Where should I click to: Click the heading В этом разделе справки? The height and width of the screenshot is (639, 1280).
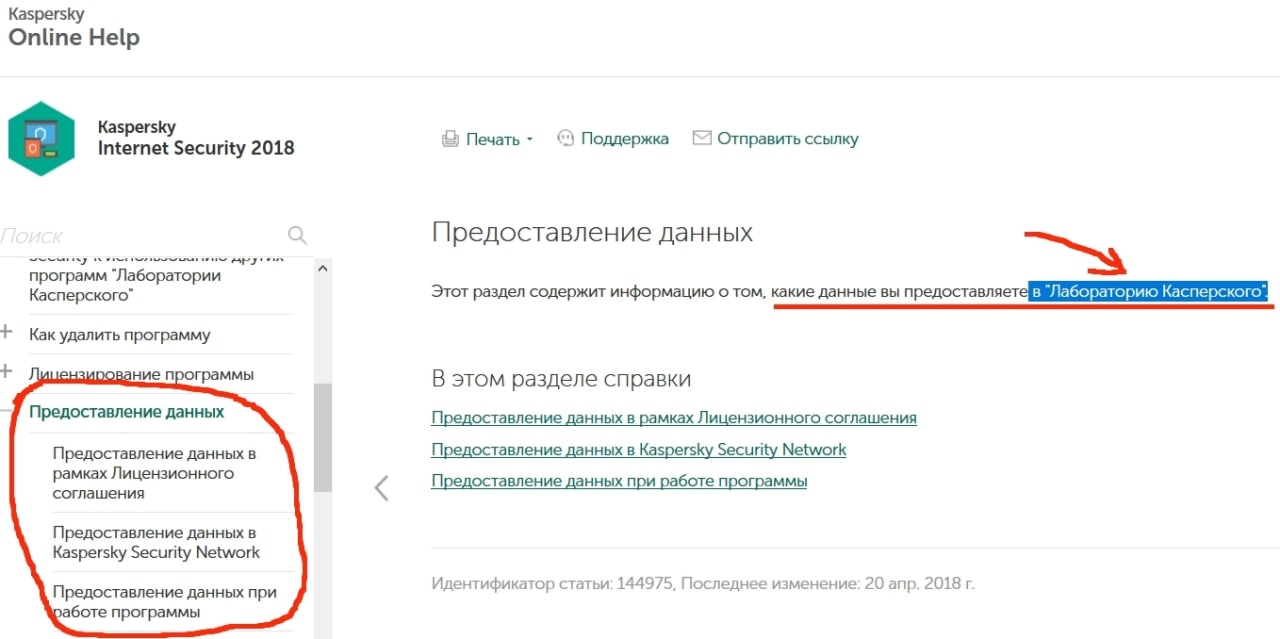[x=561, y=379]
